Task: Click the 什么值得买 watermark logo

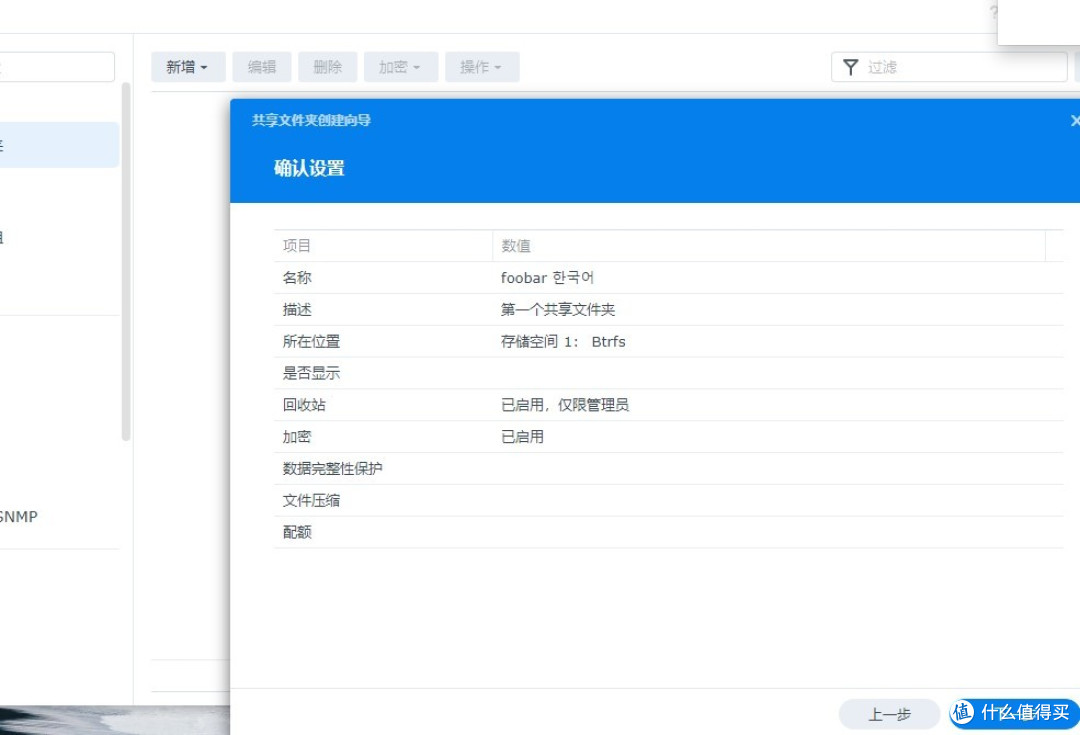Action: [1012, 713]
